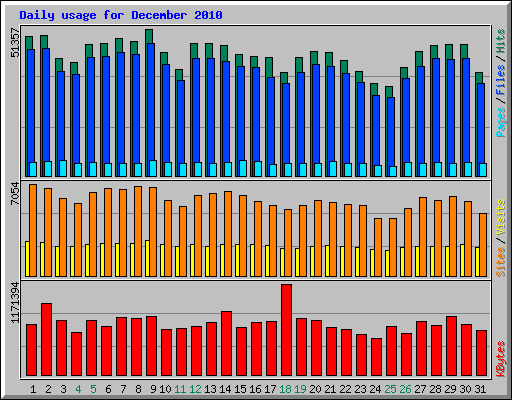Click day 2 on the x-axis
The width and height of the screenshot is (512, 400).
point(48,389)
